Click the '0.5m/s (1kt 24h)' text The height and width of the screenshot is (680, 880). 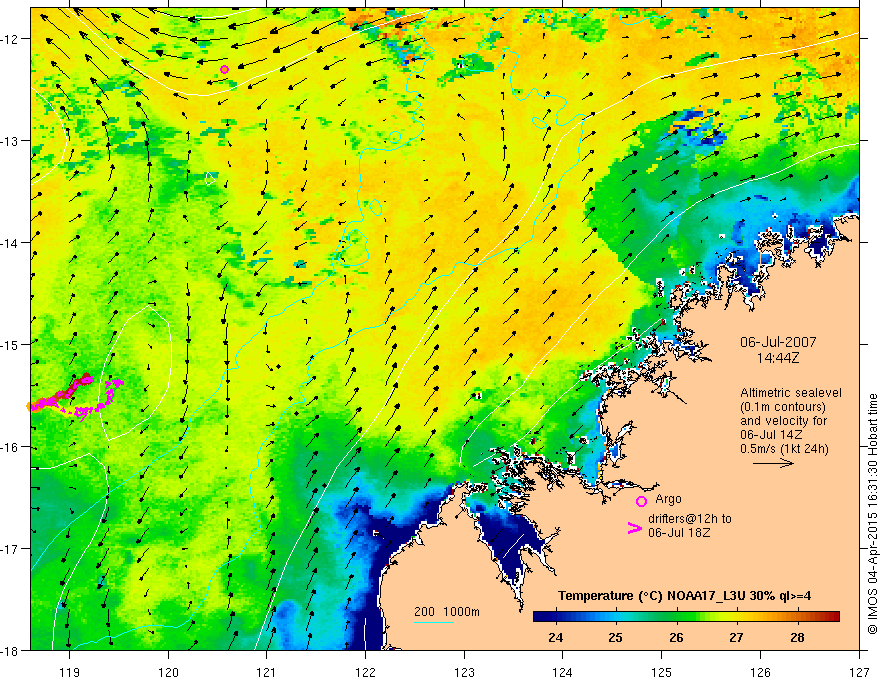[x=784, y=448]
